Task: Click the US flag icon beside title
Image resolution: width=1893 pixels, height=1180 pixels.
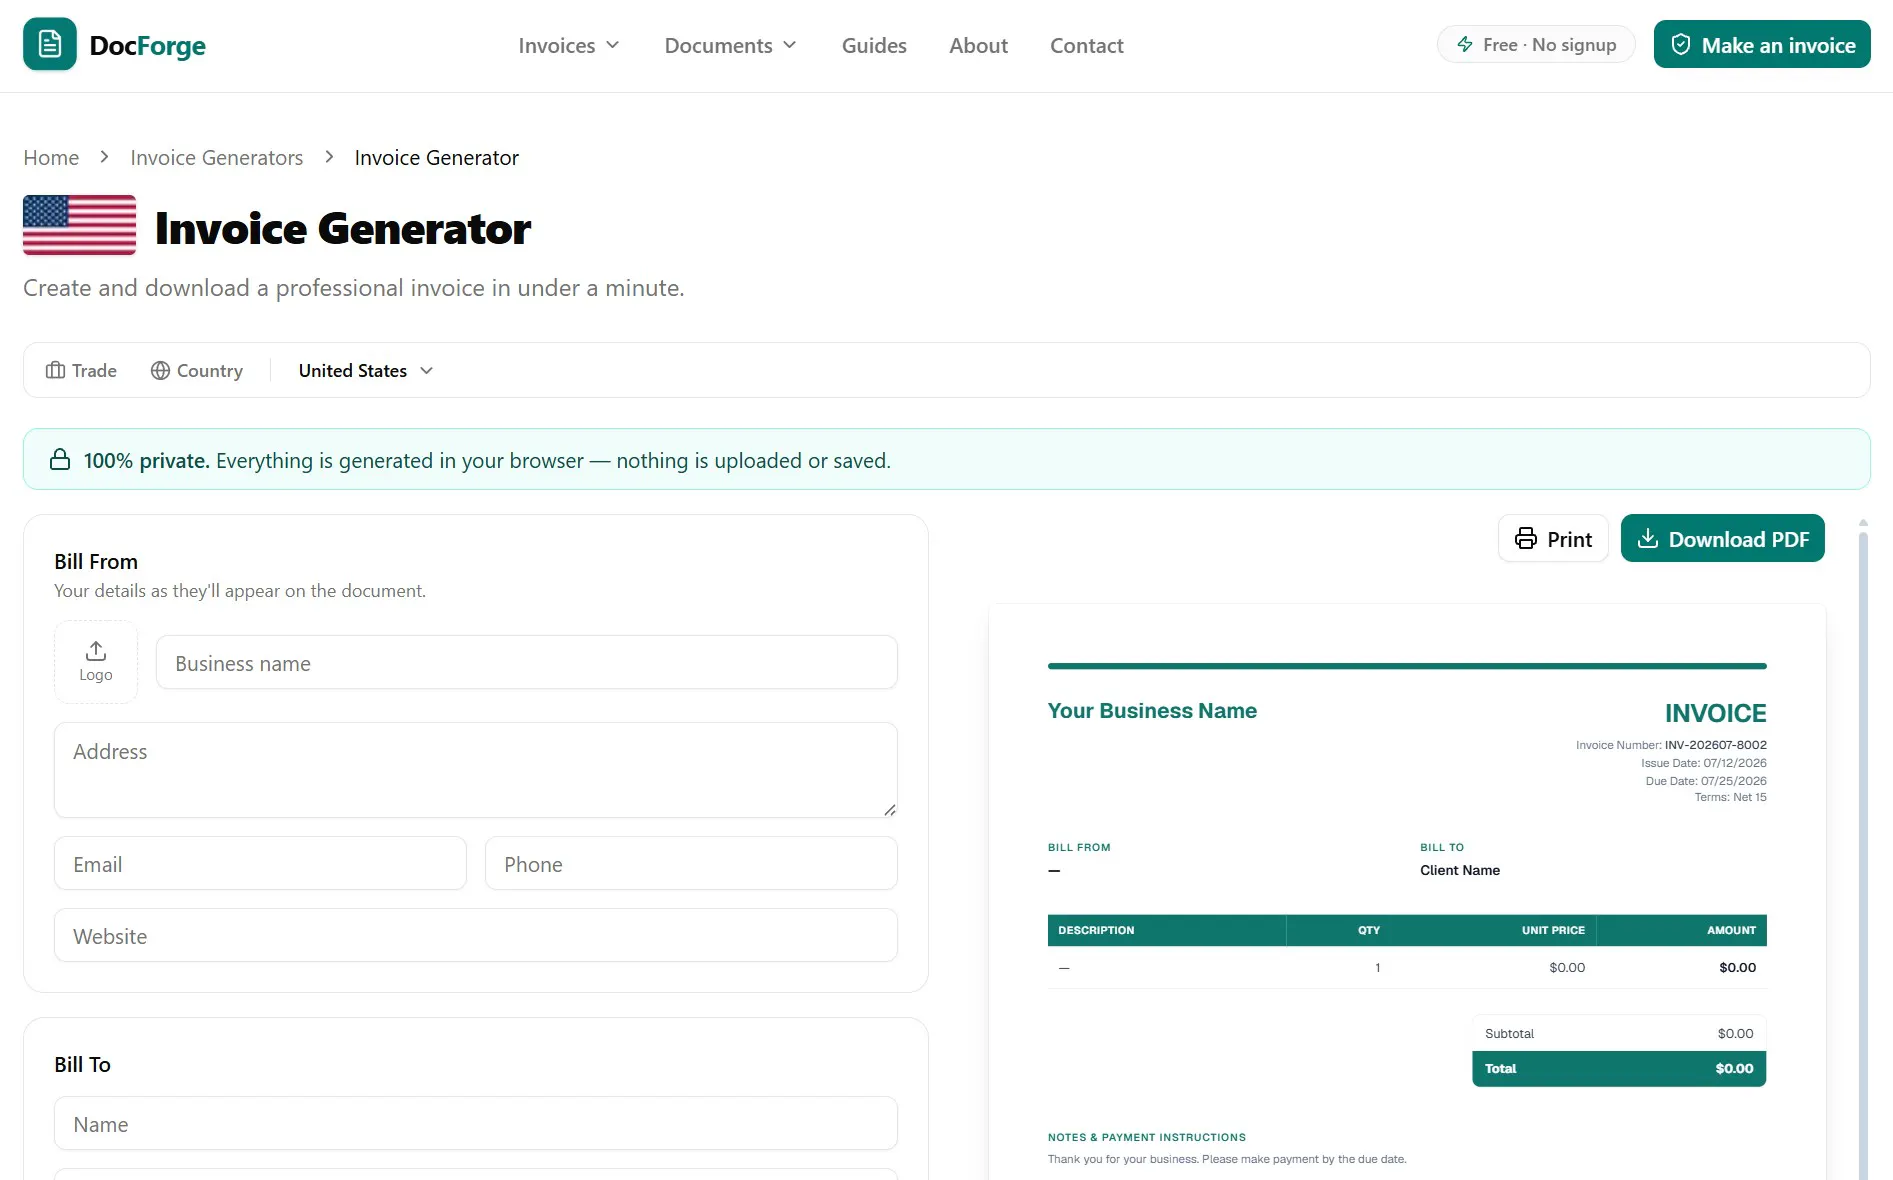Action: click(x=79, y=225)
